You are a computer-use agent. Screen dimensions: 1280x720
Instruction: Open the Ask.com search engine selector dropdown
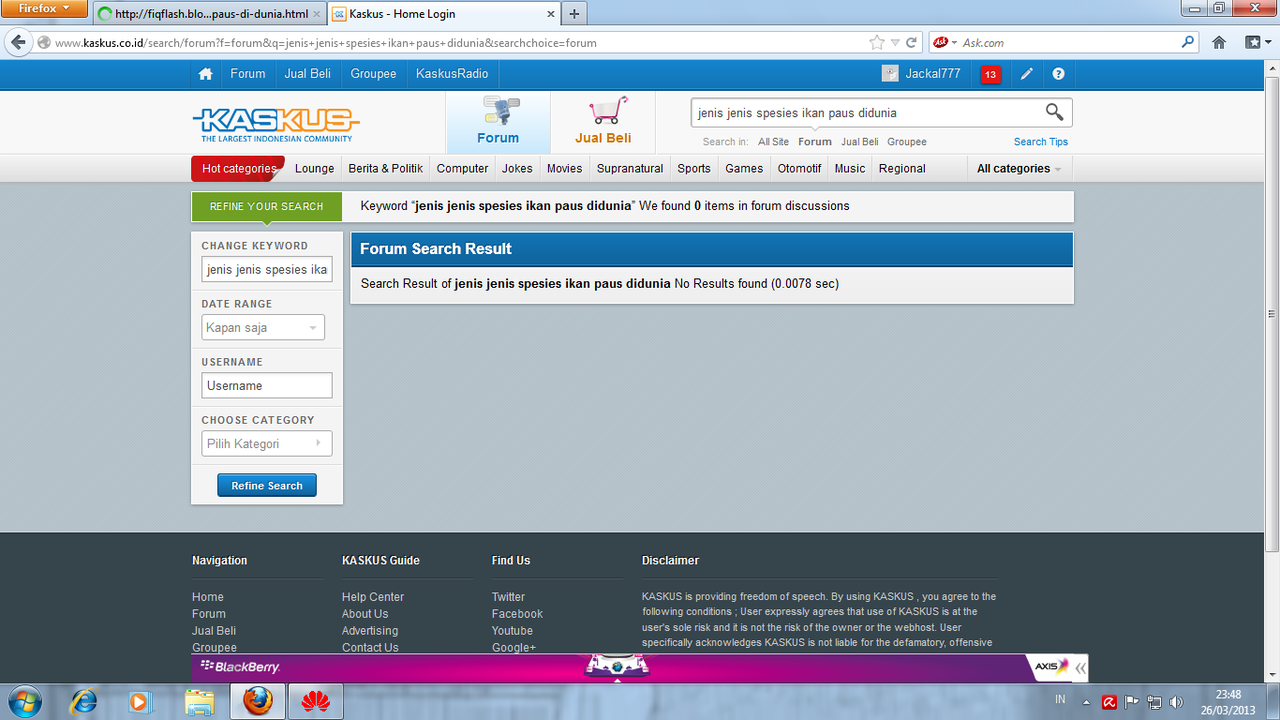945,42
